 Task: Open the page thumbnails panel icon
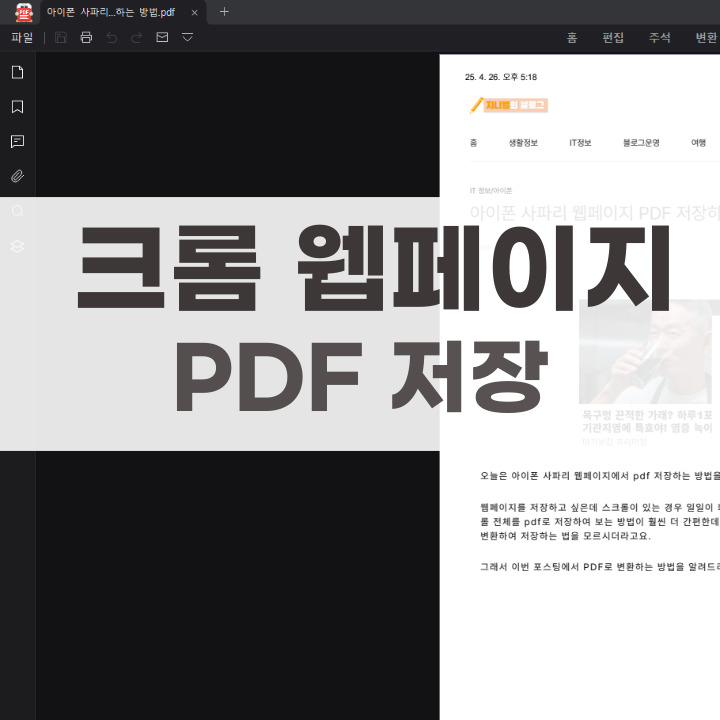click(17, 73)
